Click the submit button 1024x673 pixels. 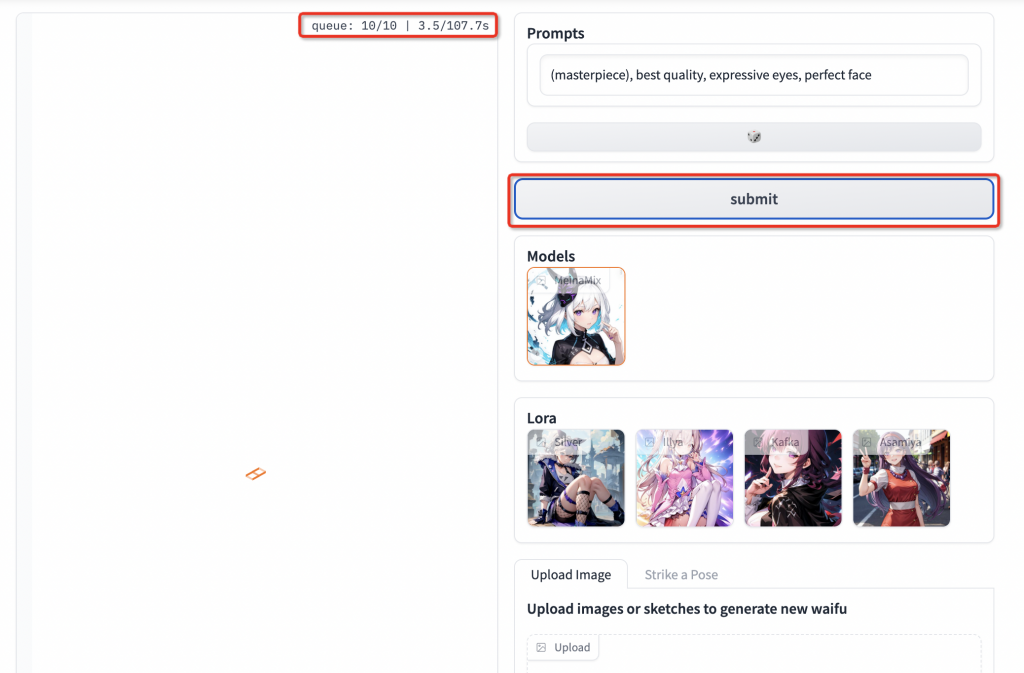(754, 199)
